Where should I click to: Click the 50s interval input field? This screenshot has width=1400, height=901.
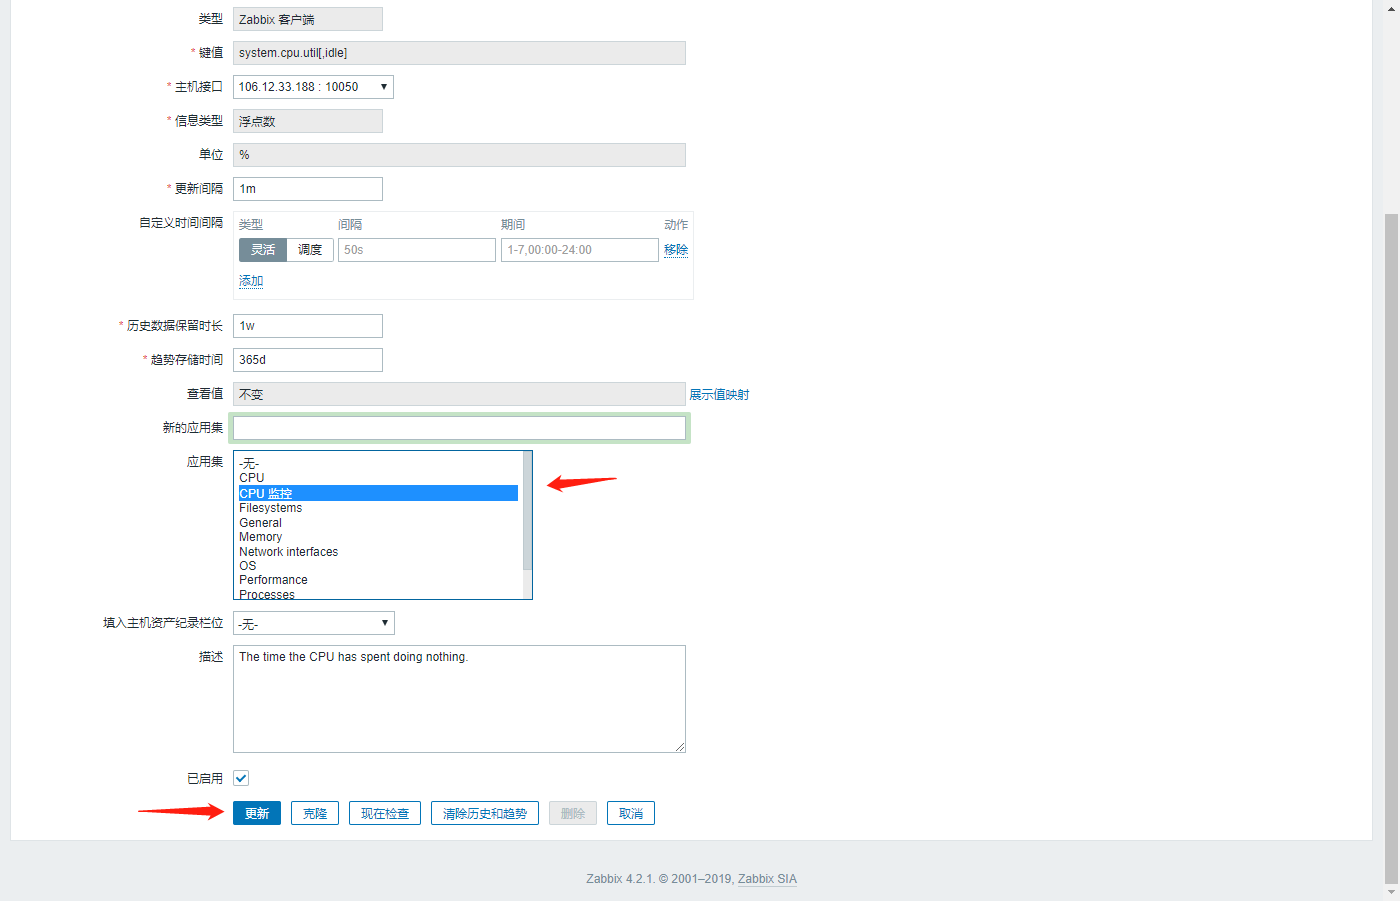pos(417,250)
